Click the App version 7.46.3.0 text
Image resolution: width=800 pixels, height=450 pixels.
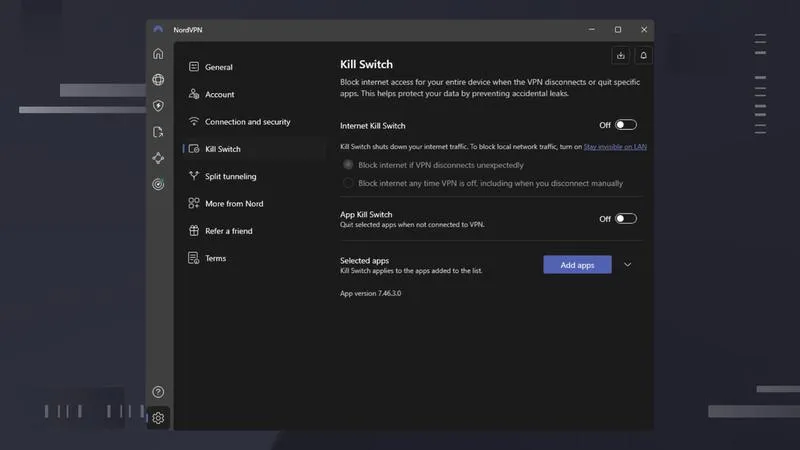370,293
